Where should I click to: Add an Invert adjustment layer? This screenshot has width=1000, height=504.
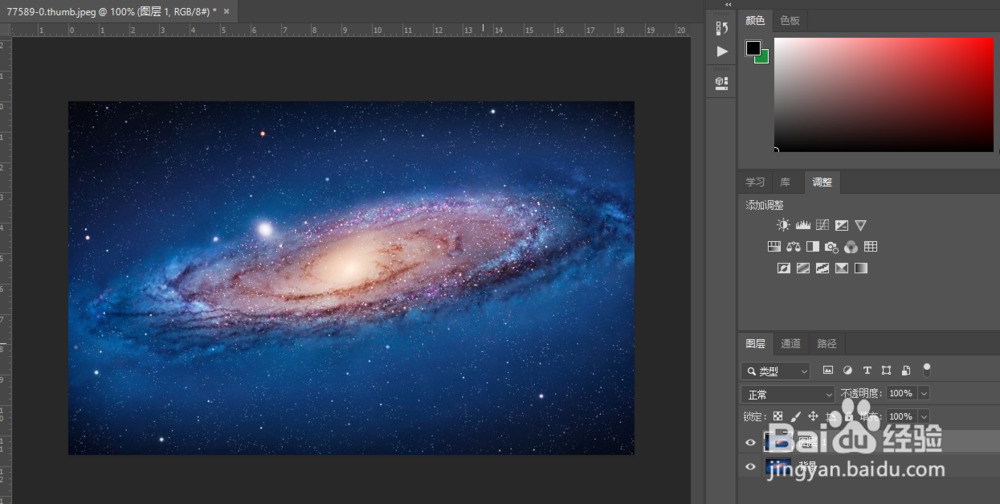coord(784,268)
